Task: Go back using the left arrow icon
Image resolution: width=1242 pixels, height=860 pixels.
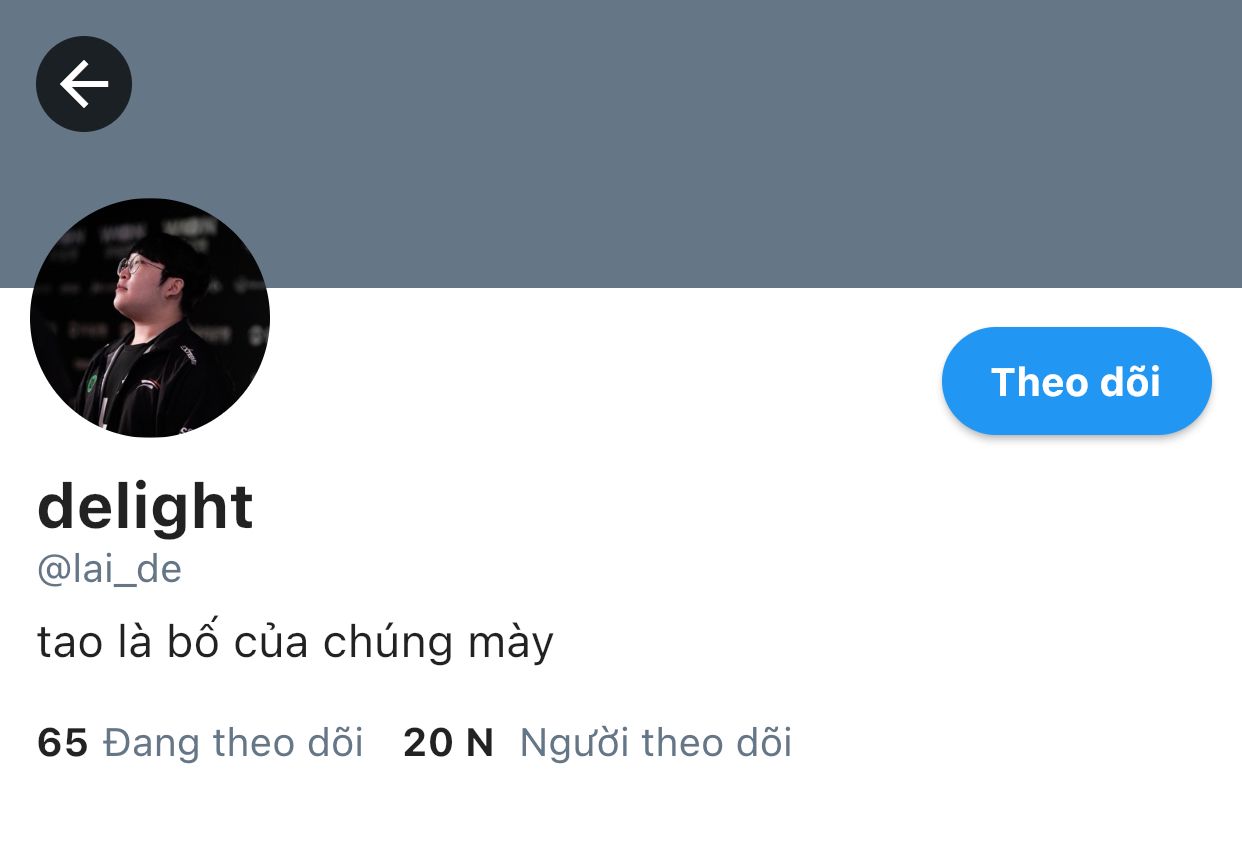Action: (84, 84)
